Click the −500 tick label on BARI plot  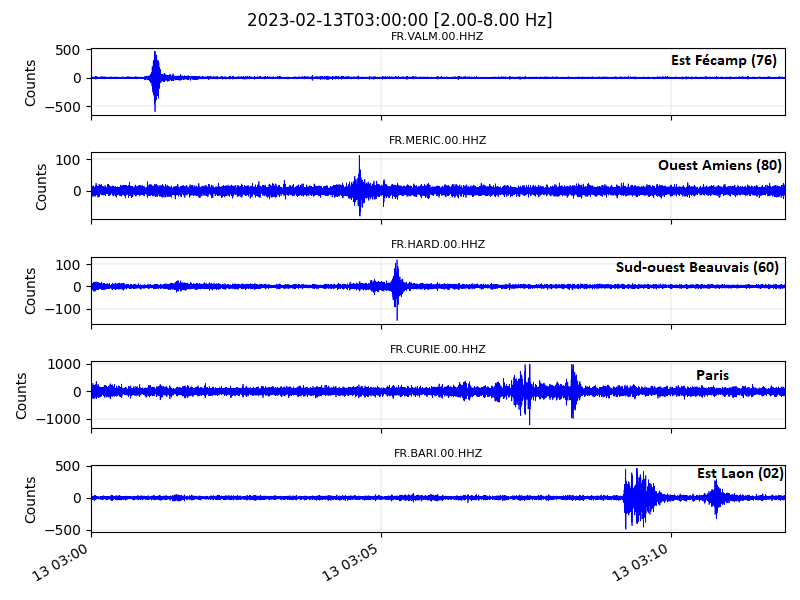pyautogui.click(x=62, y=530)
